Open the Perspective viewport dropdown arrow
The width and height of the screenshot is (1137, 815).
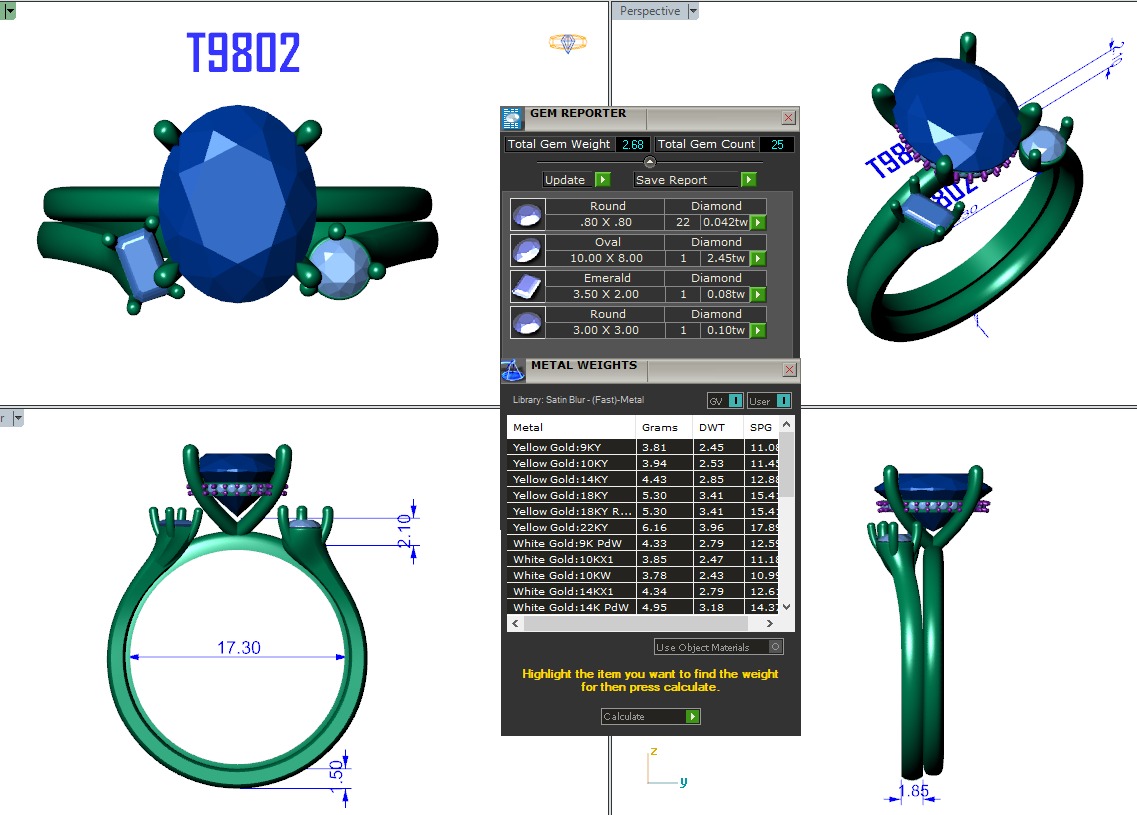[693, 11]
